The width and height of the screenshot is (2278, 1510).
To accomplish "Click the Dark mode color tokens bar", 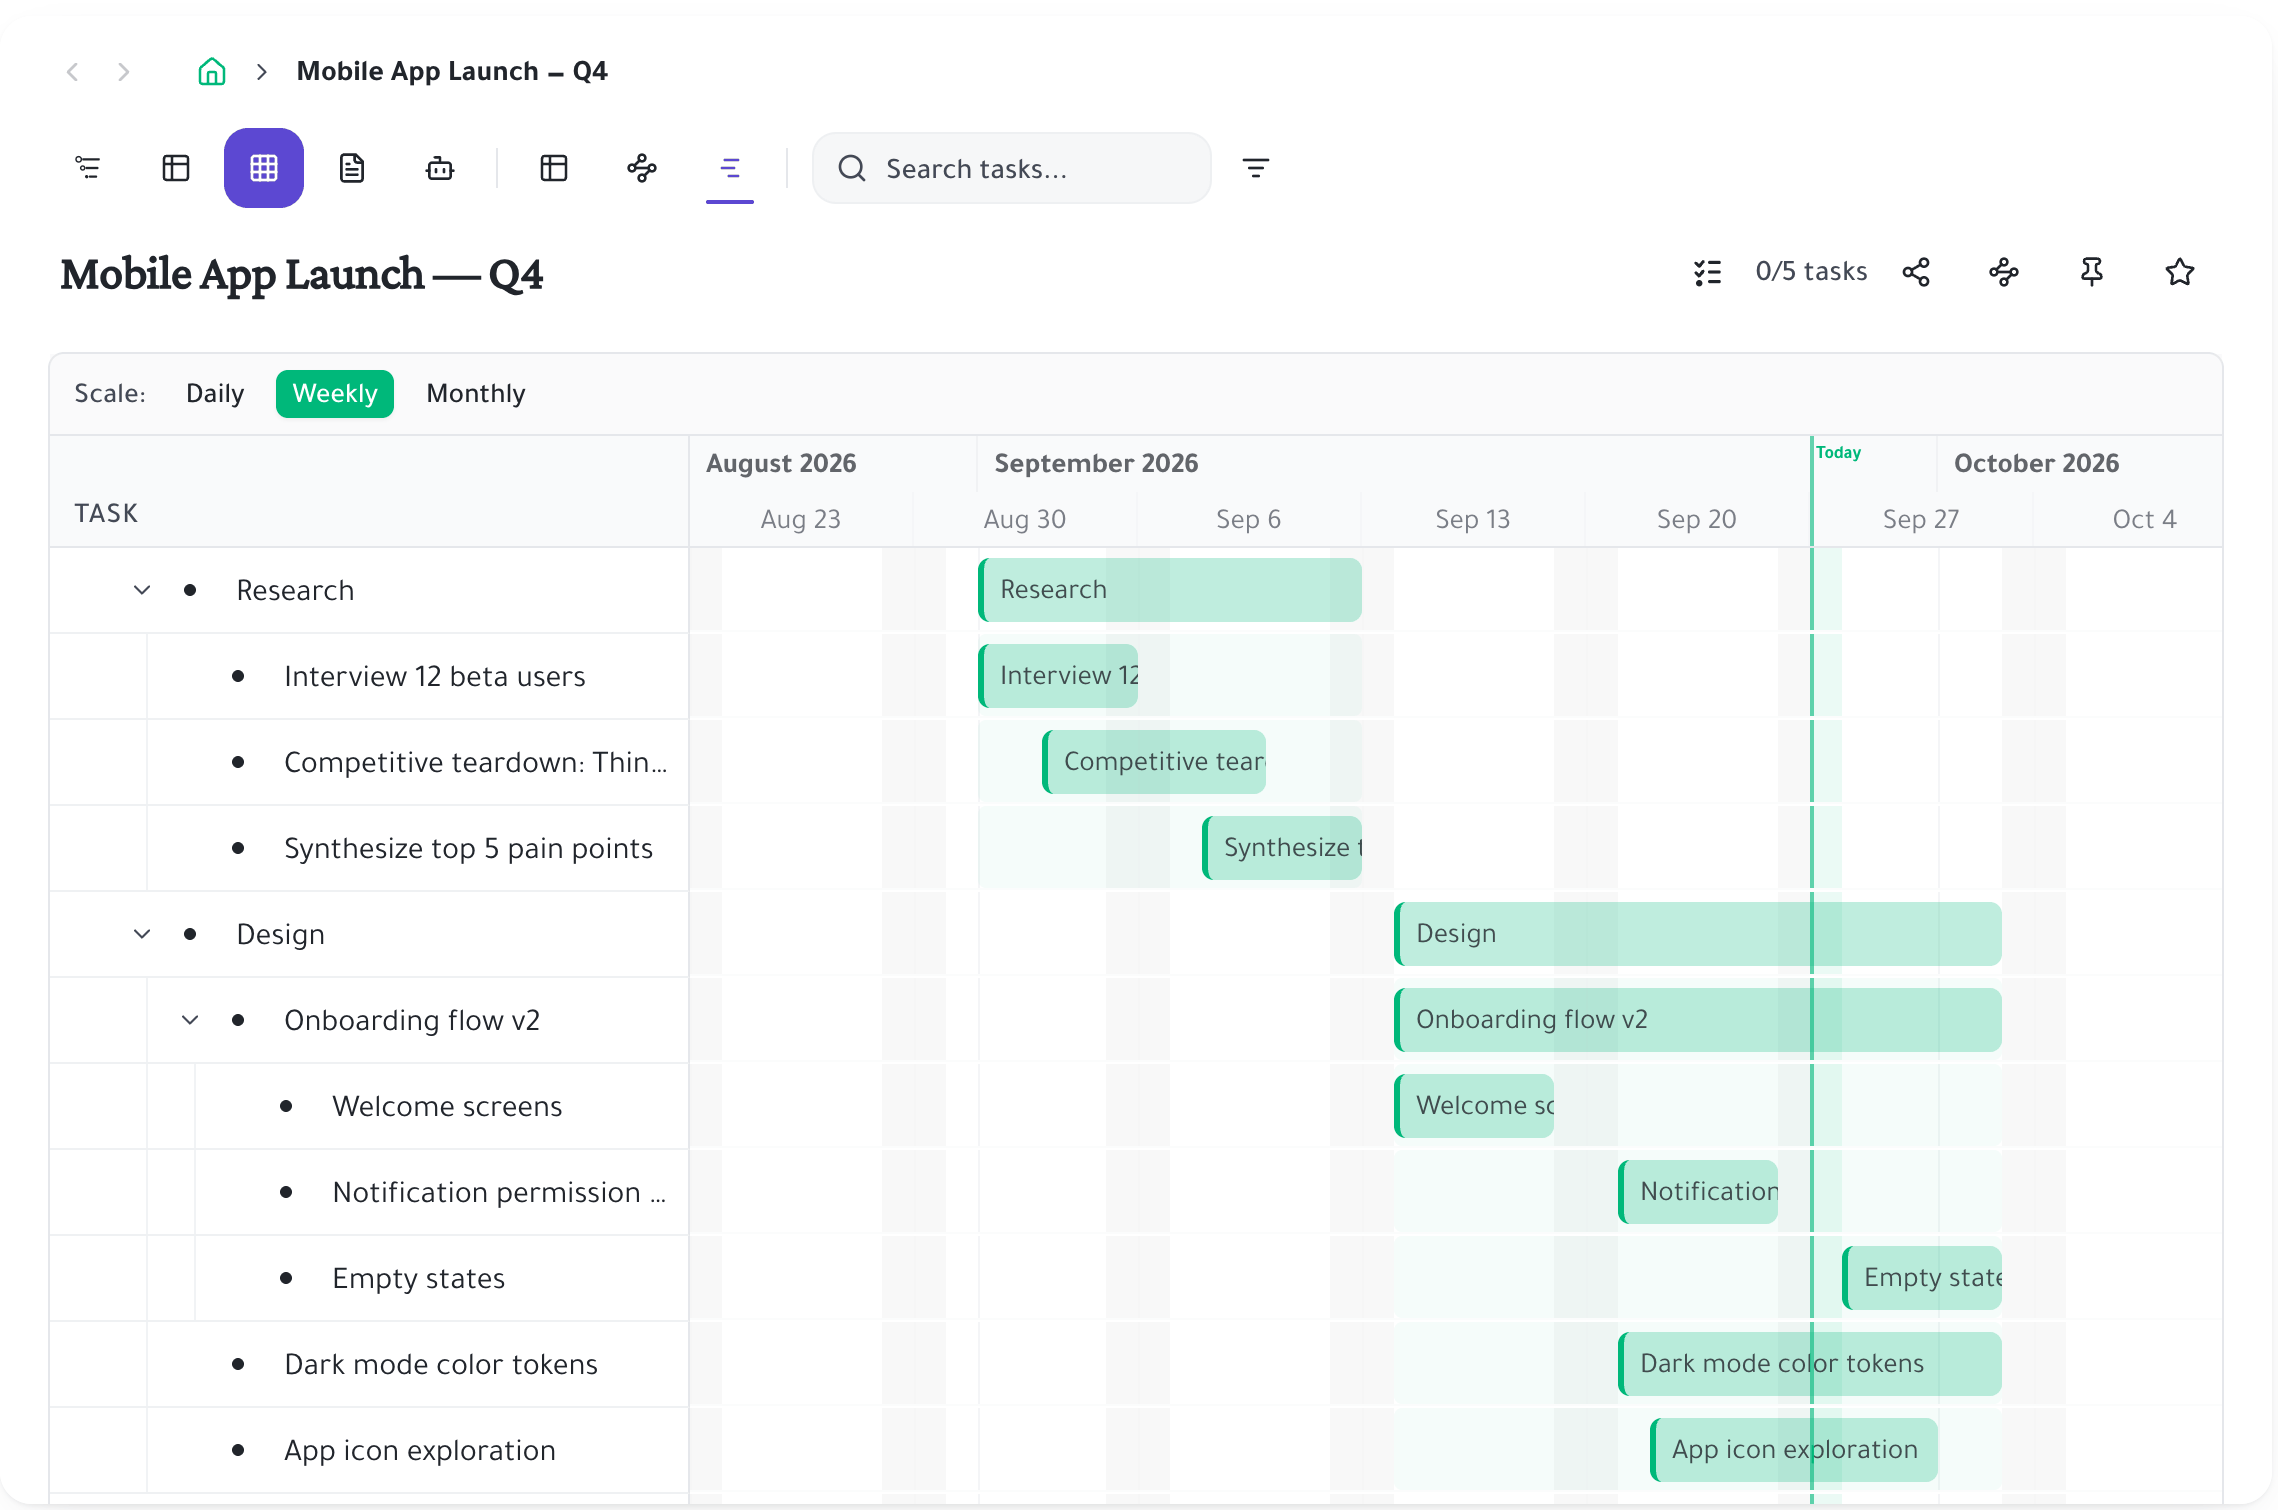I will pos(1810,1364).
